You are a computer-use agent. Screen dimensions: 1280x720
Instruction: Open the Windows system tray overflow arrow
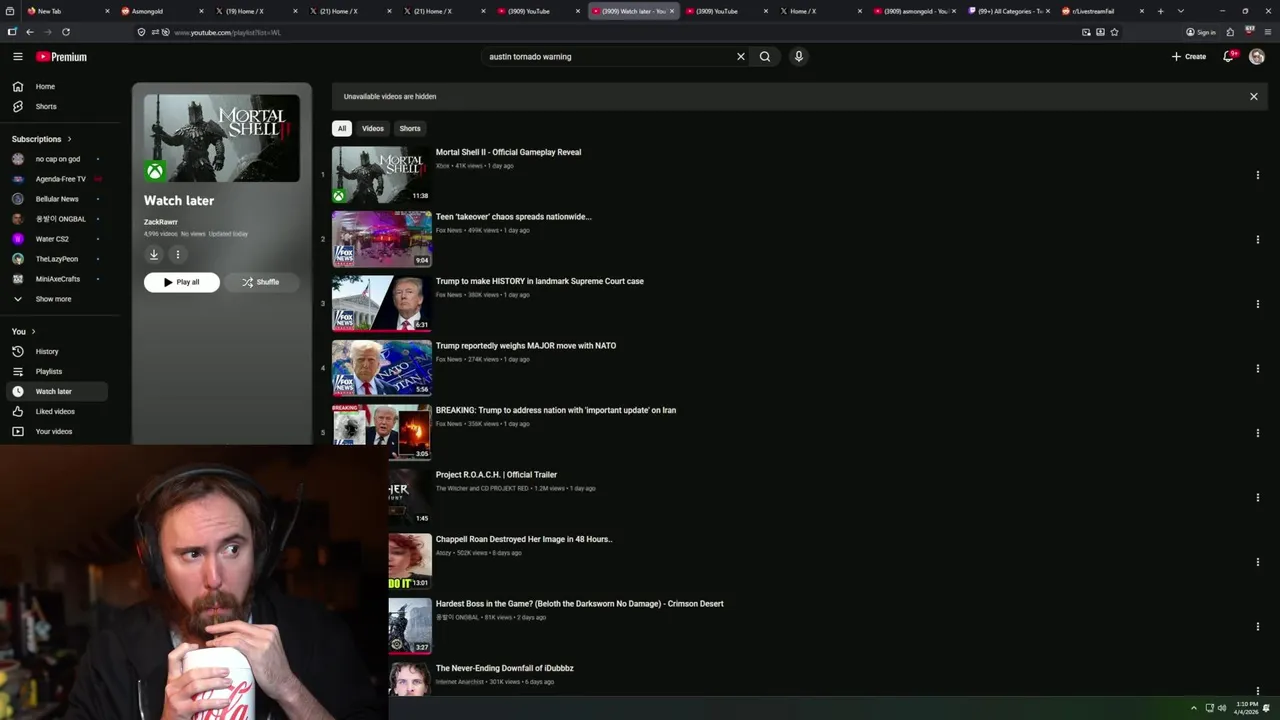[x=1193, y=708]
